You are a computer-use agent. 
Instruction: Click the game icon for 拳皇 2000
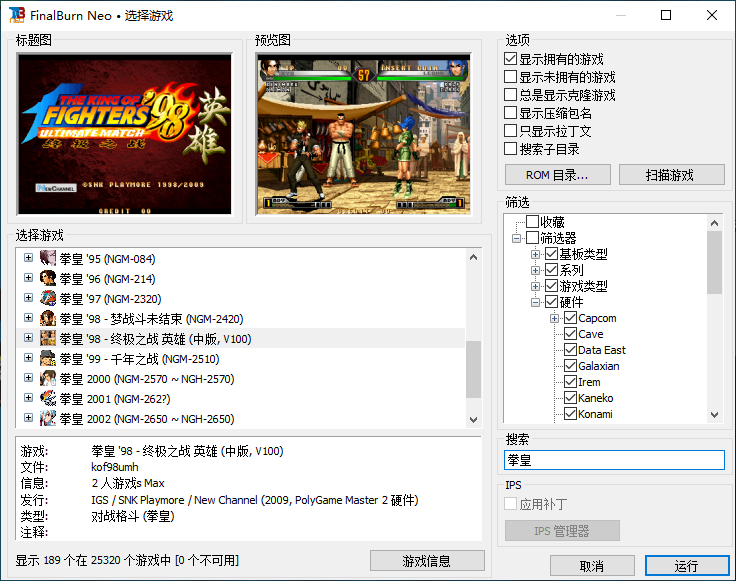click(x=48, y=378)
